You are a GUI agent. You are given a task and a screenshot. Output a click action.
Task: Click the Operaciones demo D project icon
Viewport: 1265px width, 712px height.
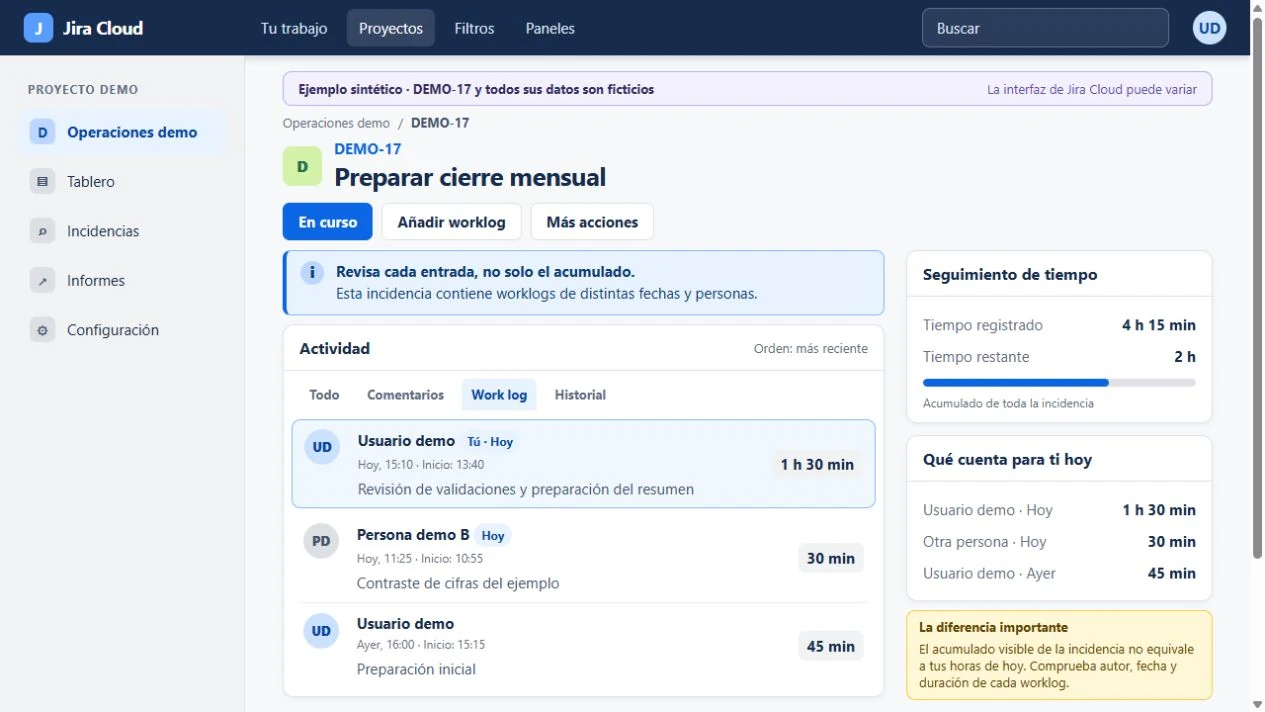pyautogui.click(x=42, y=132)
